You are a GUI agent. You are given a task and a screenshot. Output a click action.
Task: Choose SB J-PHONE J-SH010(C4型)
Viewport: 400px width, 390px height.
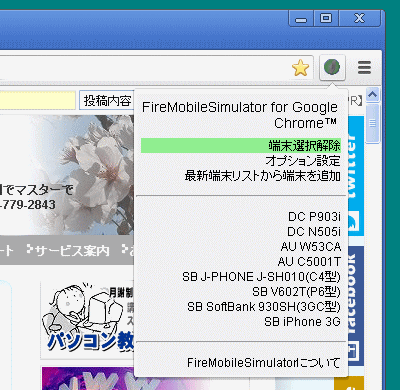(x=261, y=277)
